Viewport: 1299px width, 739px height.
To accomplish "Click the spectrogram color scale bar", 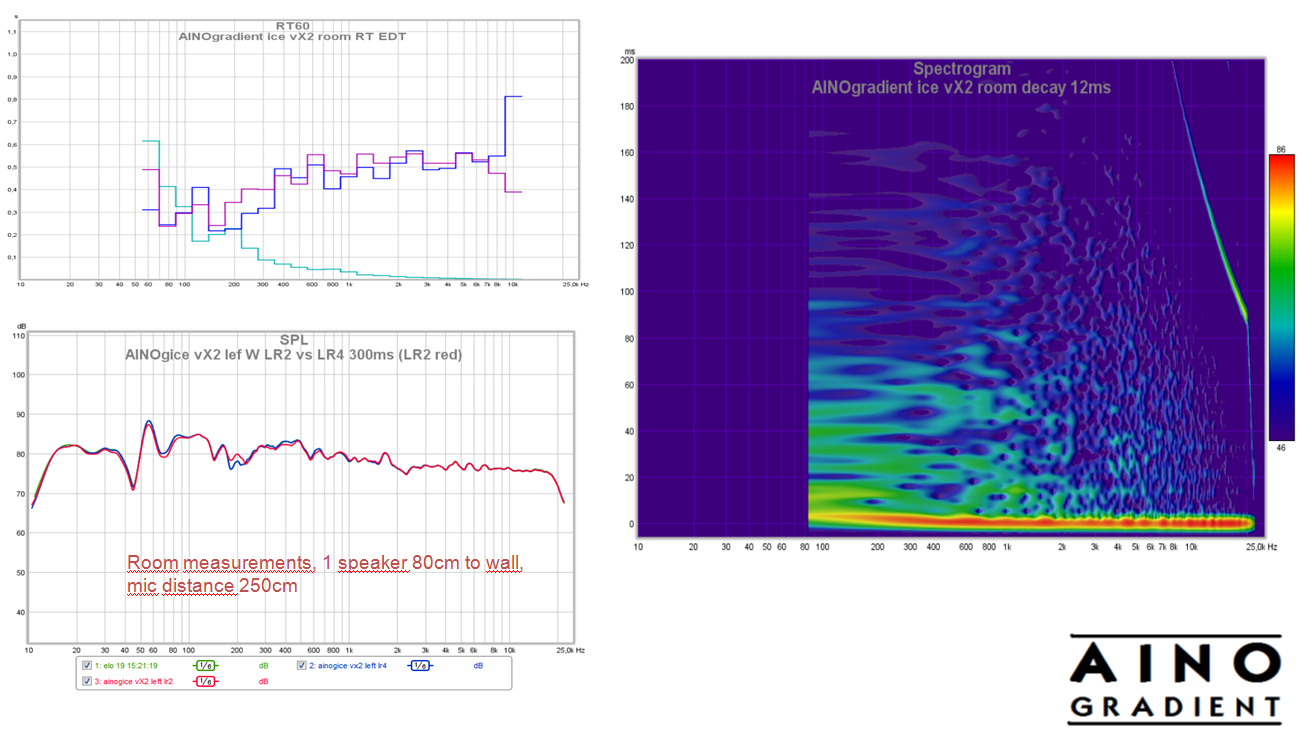I will (x=1281, y=298).
